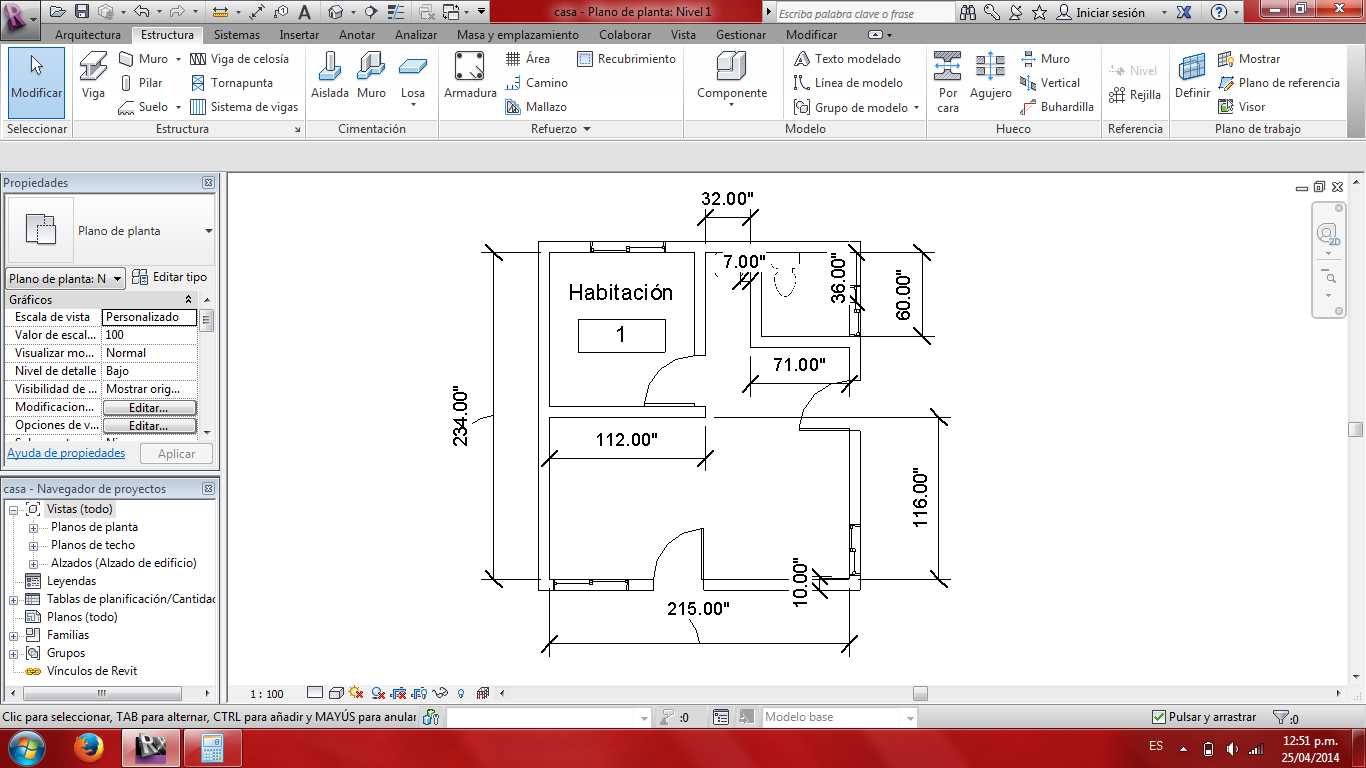
Task: Select the Texto modelado tool
Action: pos(847,59)
